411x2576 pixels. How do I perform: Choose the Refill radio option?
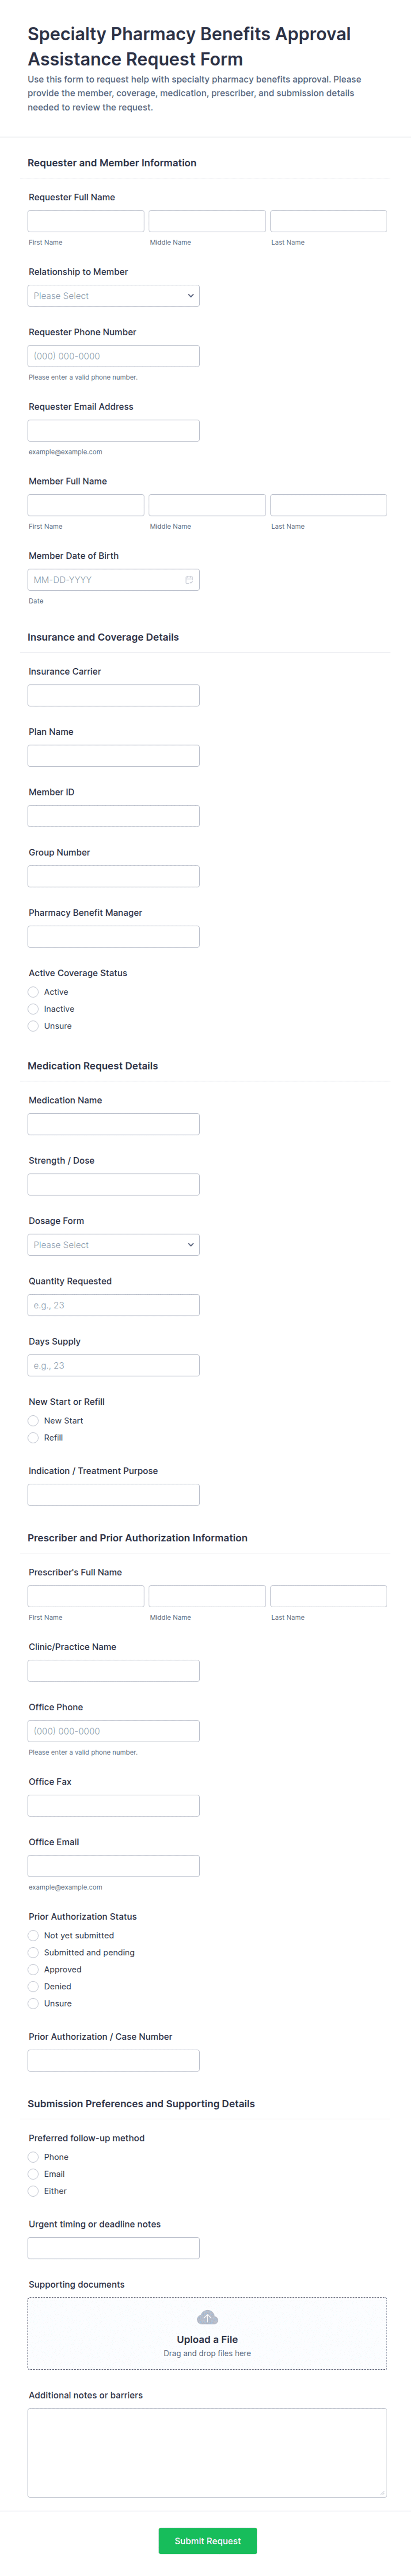coord(33,1438)
